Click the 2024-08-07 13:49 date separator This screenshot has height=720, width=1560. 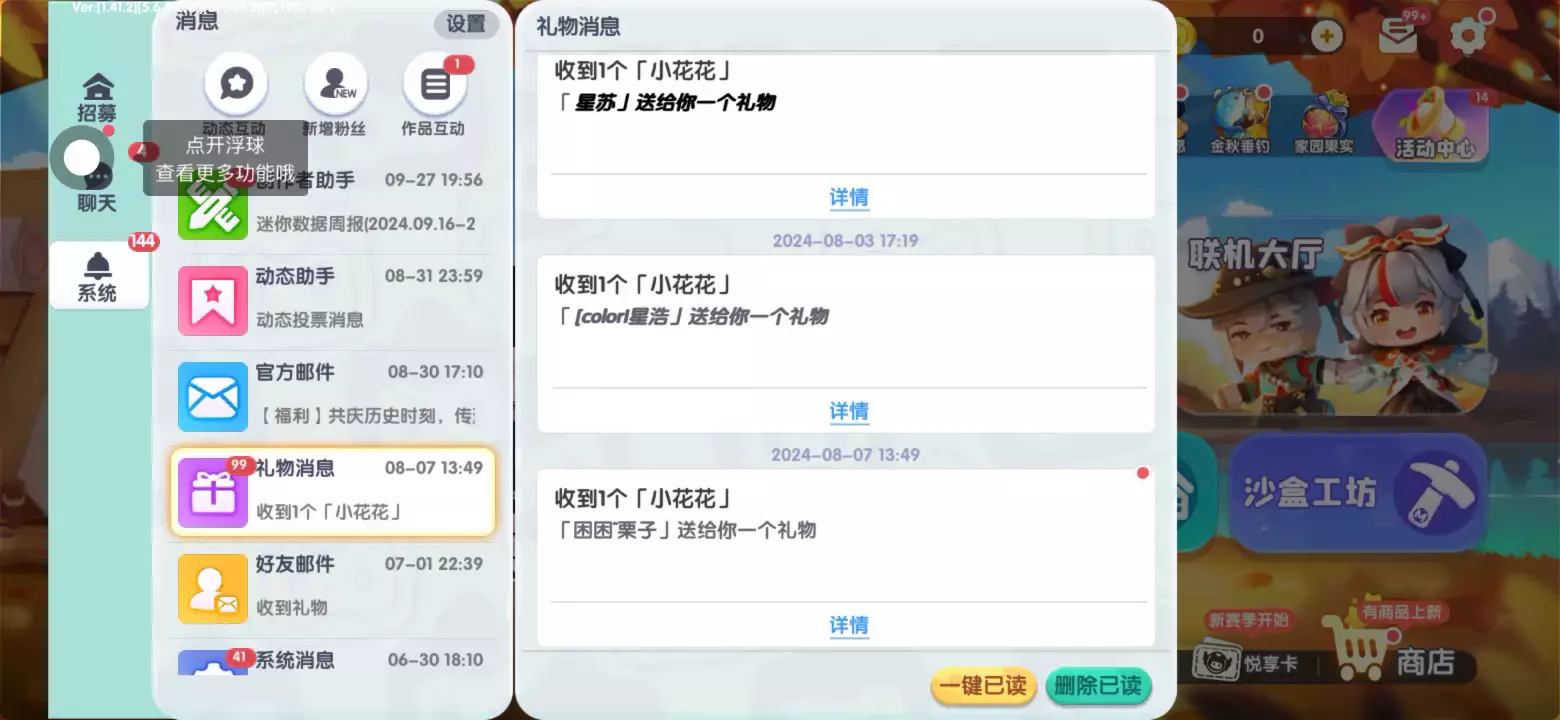tap(845, 455)
